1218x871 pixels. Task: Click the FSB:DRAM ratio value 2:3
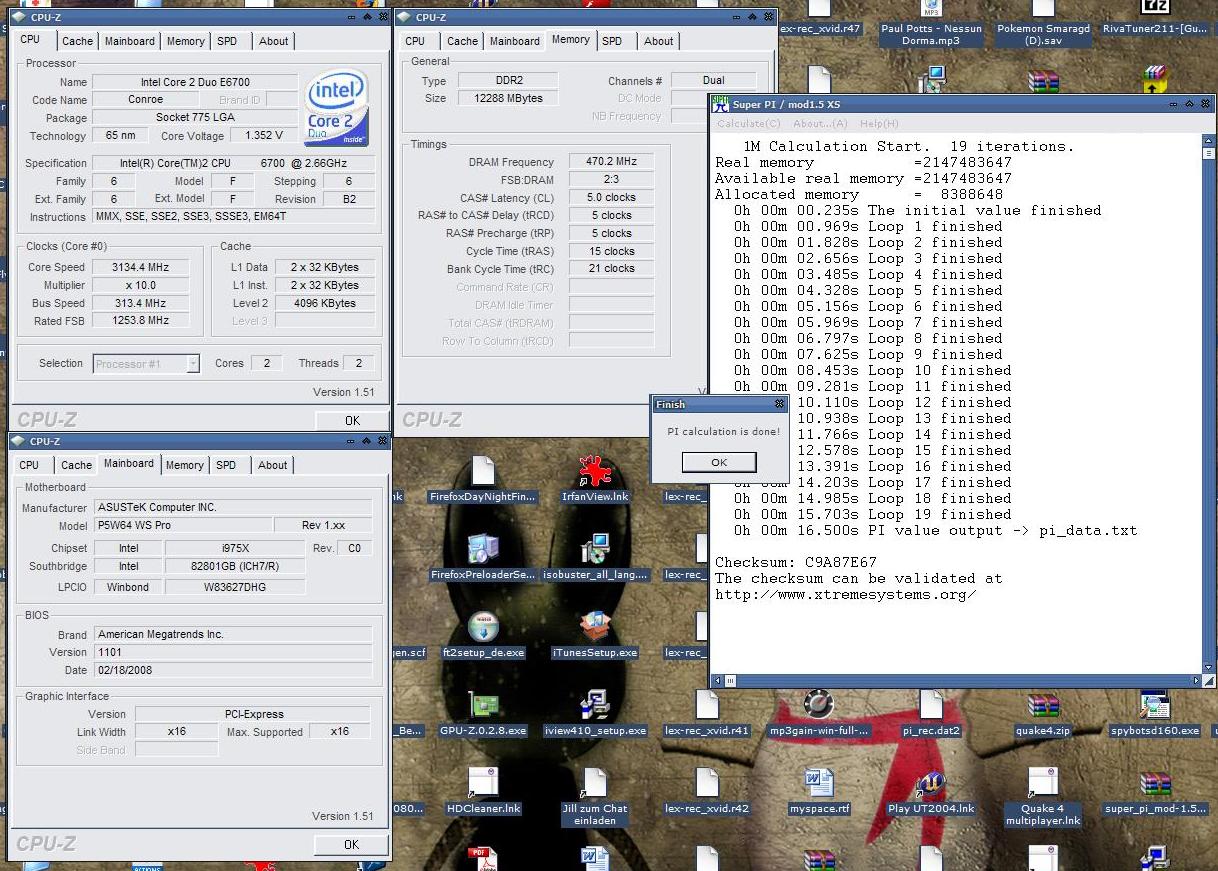[613, 180]
